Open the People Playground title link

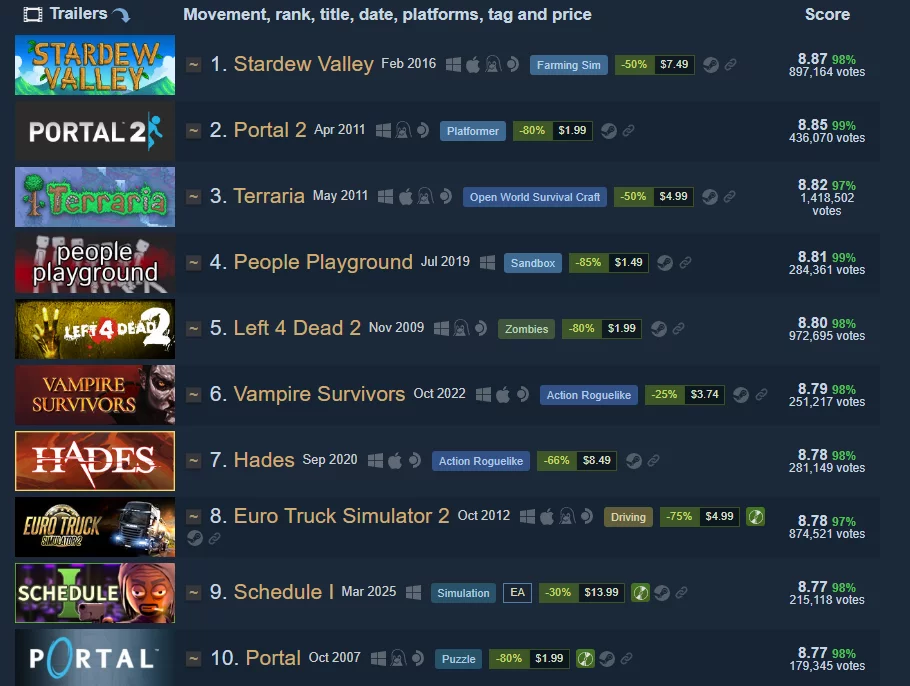click(x=323, y=262)
